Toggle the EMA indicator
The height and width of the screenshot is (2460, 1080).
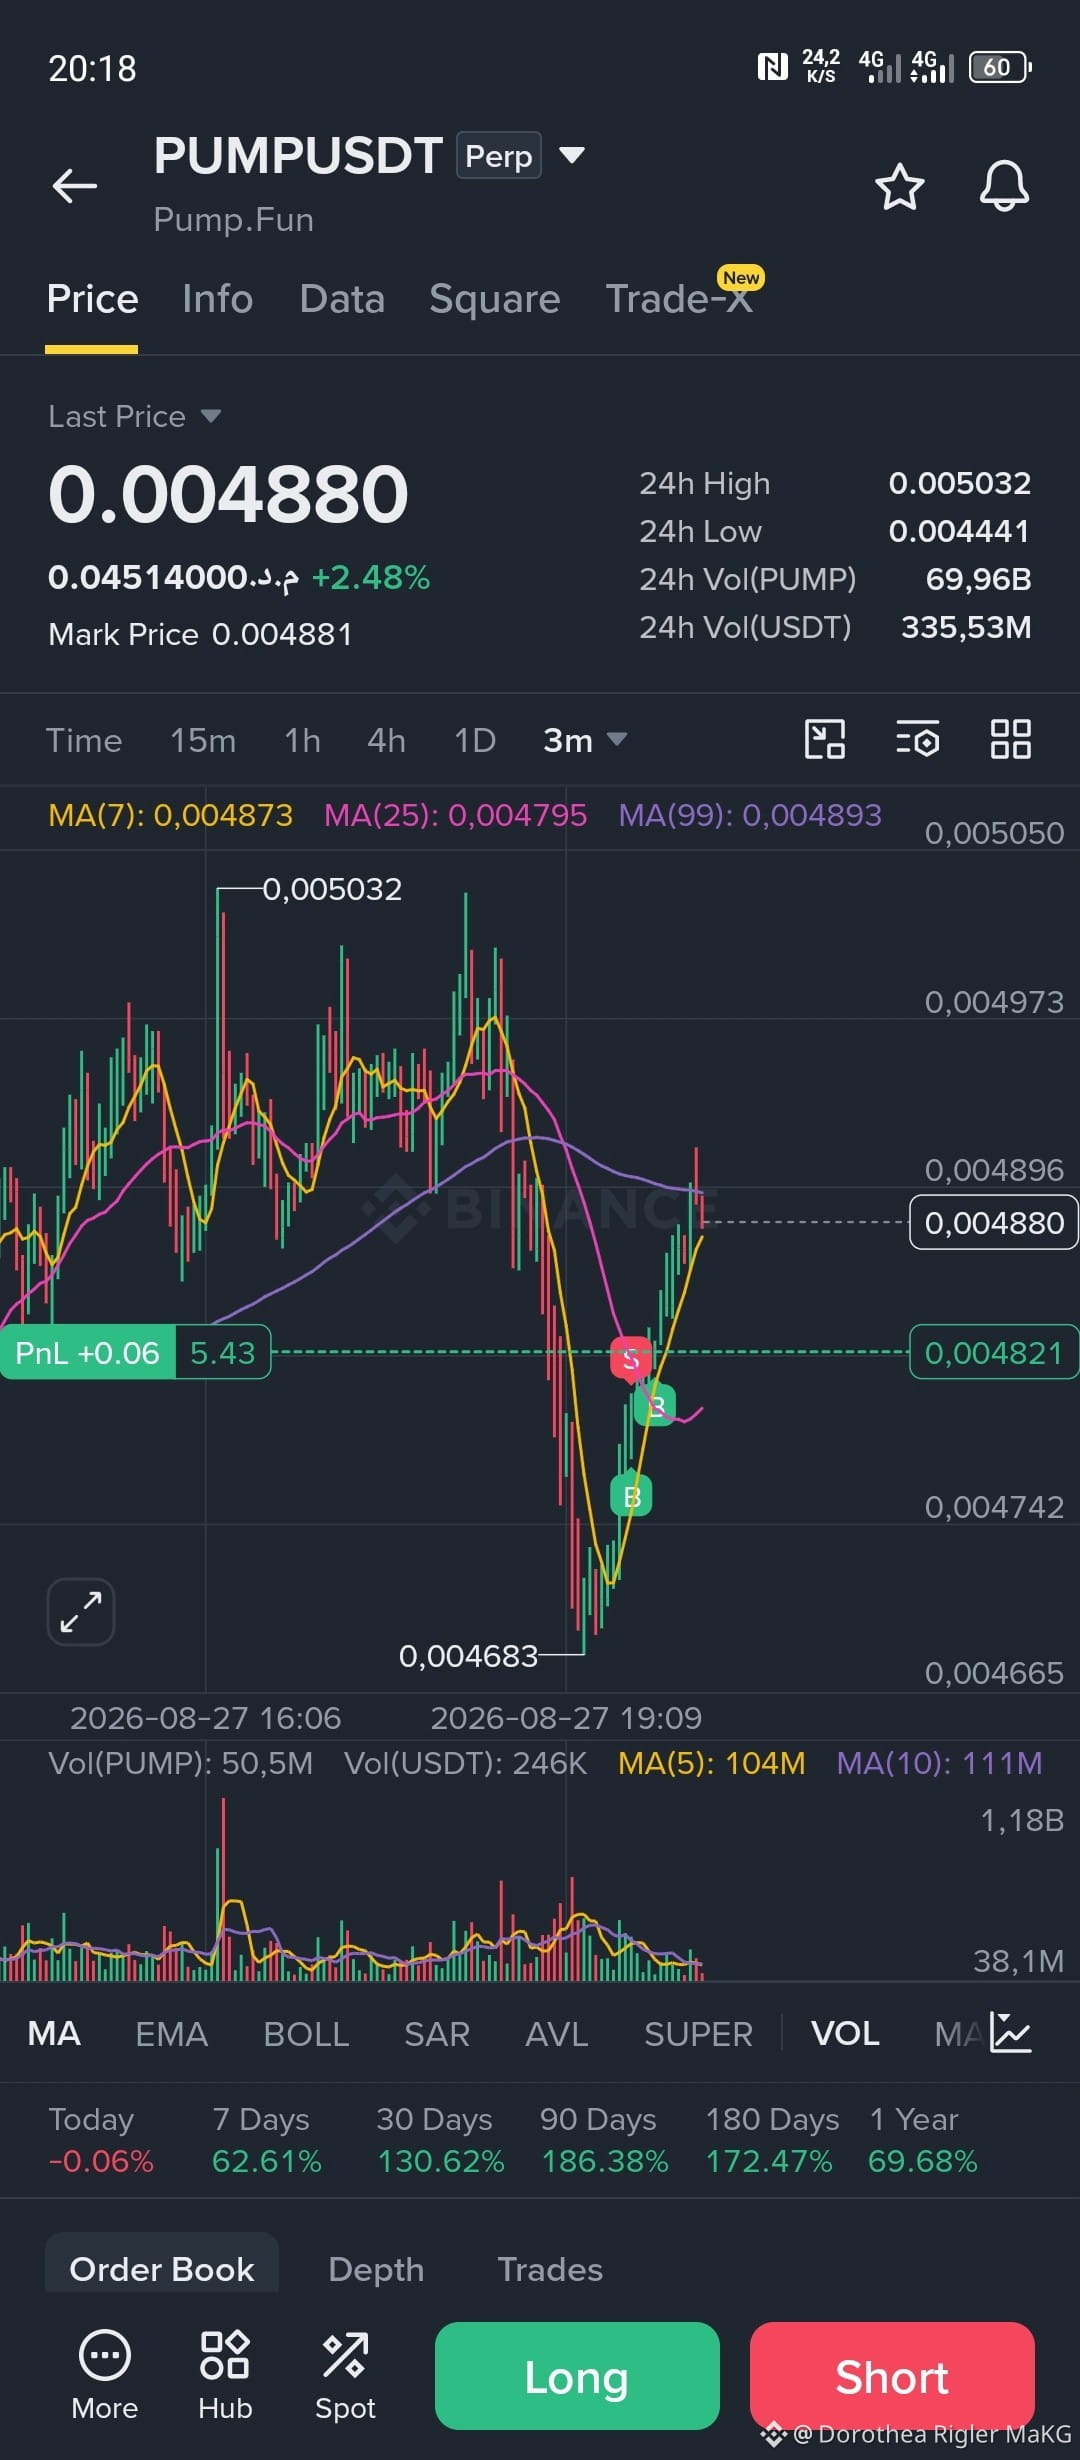point(172,2033)
